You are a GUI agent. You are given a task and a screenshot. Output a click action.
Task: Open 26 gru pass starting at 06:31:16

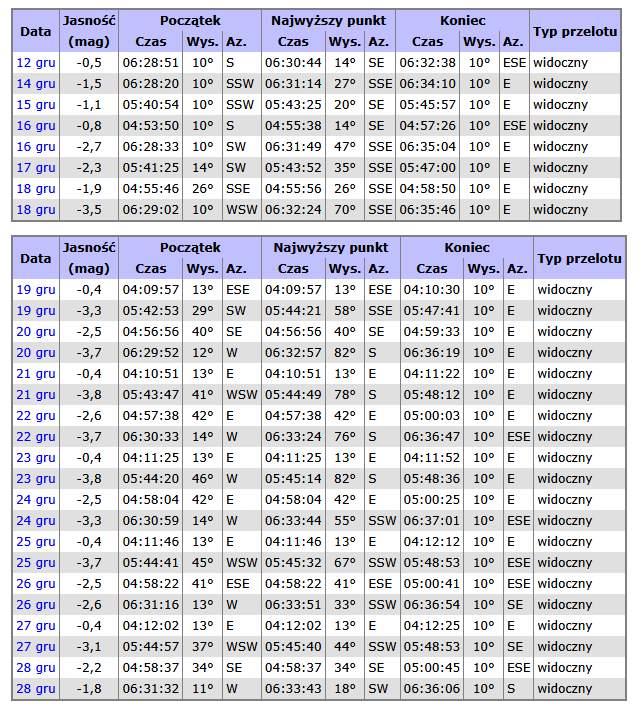(x=36, y=604)
